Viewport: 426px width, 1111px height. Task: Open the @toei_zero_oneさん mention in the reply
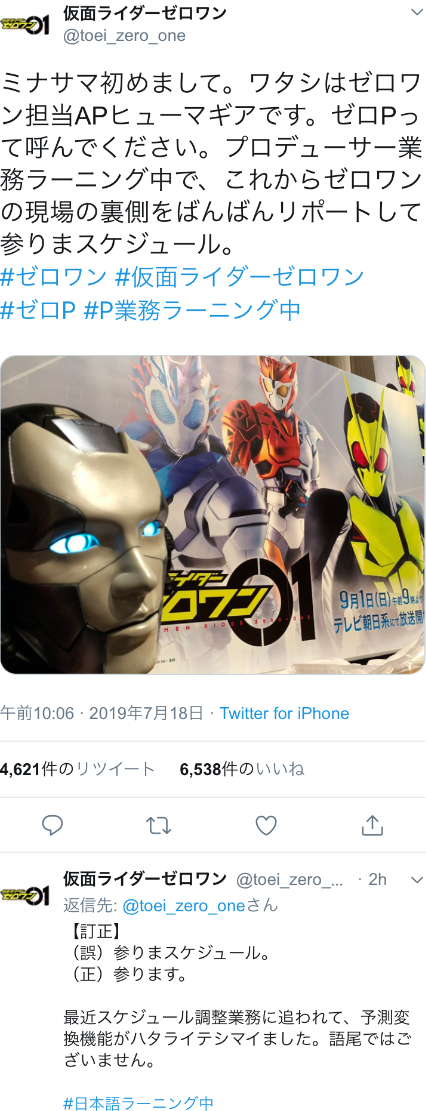point(201,905)
